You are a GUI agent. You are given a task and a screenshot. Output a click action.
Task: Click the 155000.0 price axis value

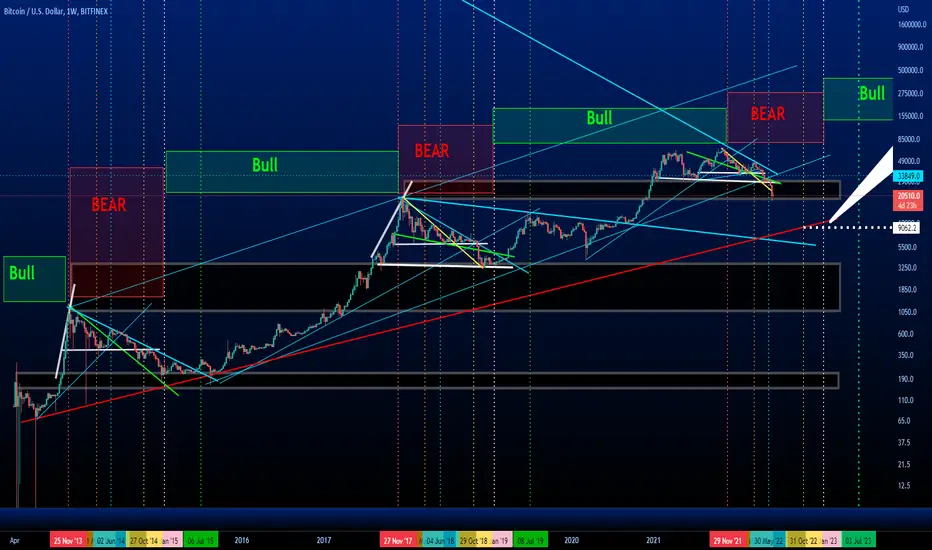pos(911,116)
